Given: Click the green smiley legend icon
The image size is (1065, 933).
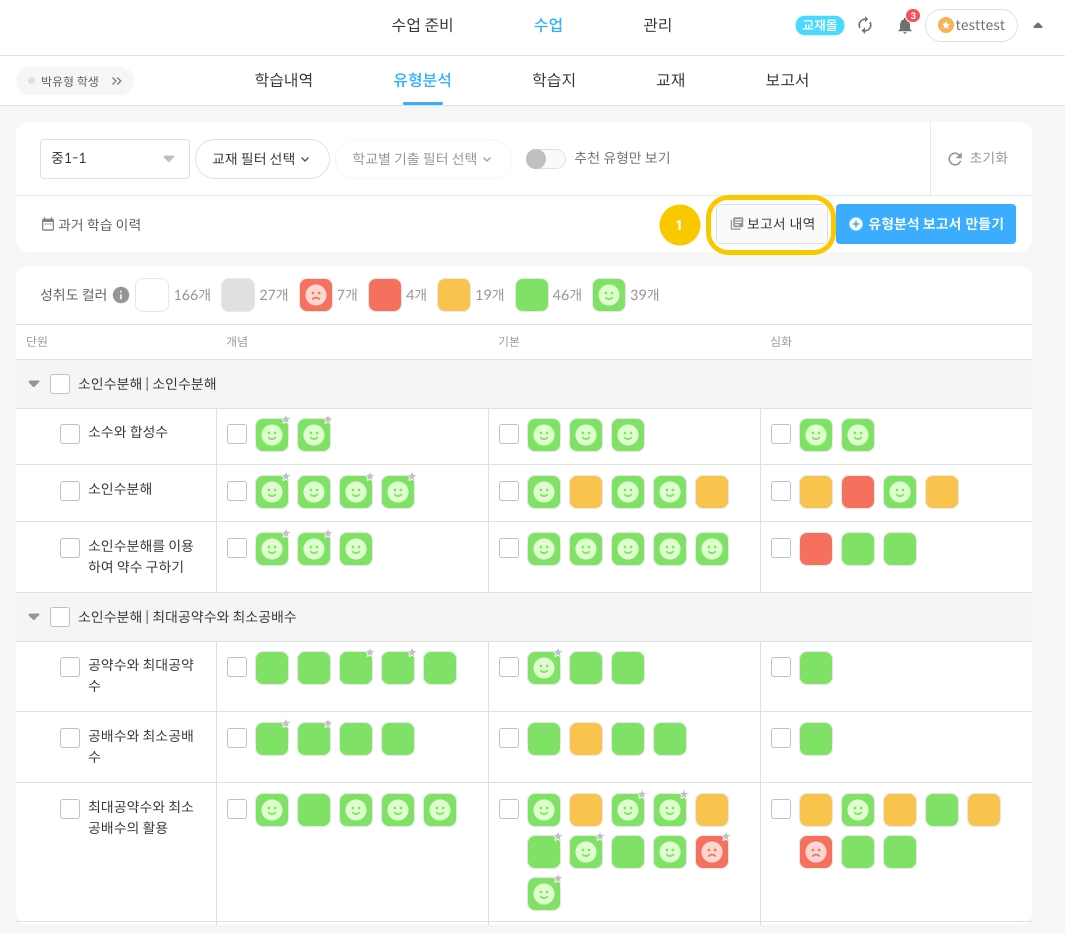Looking at the screenshot, I should (x=608, y=295).
